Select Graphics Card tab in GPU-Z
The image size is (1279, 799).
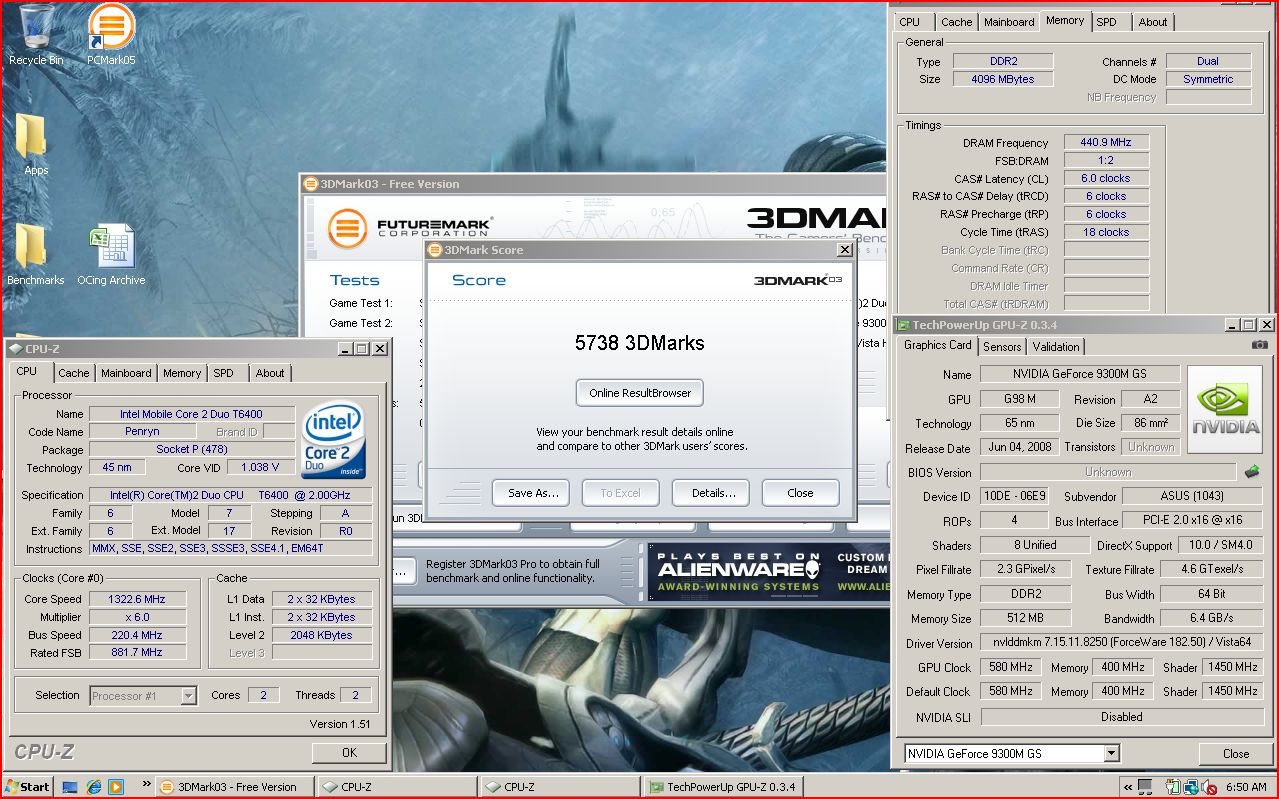click(937, 344)
